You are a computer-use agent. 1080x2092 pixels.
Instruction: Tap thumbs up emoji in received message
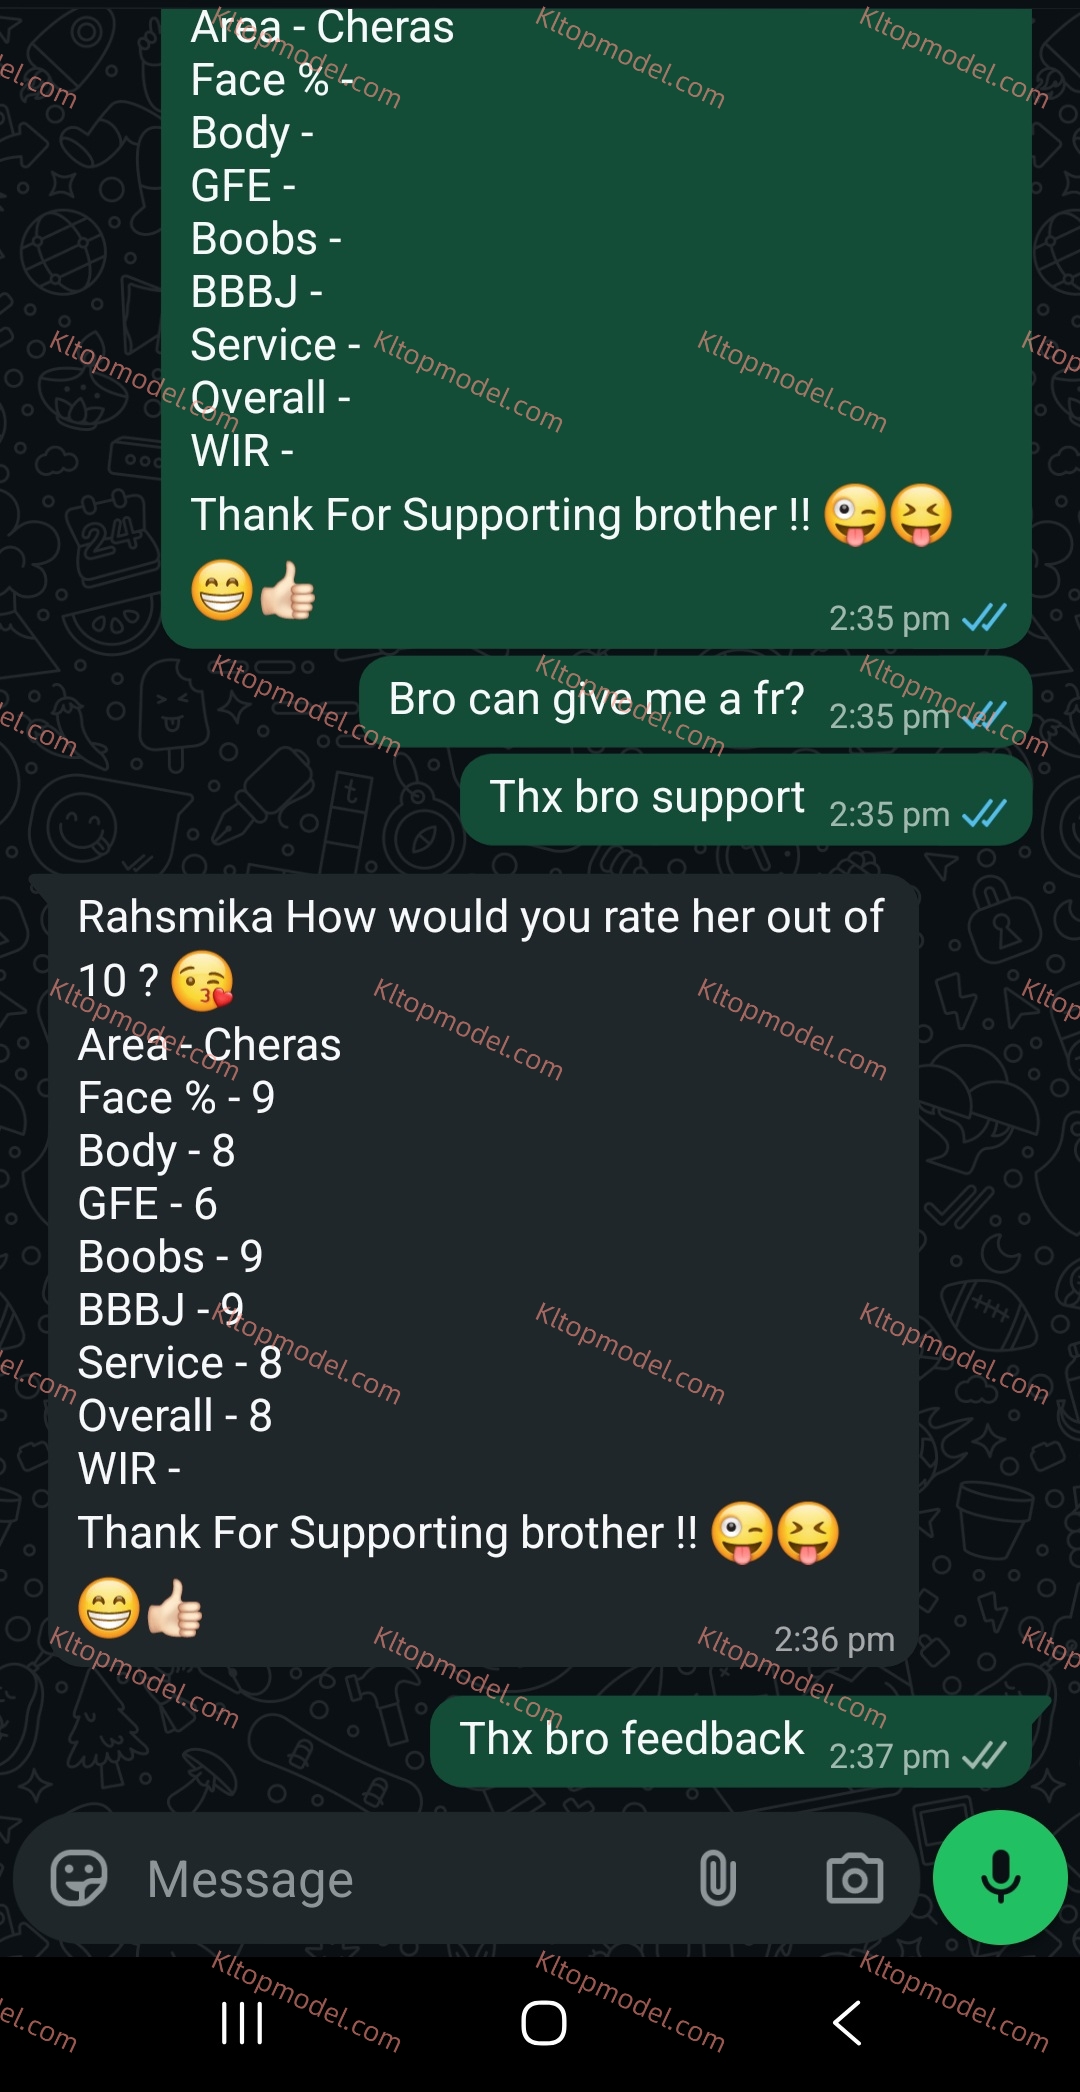(175, 1608)
